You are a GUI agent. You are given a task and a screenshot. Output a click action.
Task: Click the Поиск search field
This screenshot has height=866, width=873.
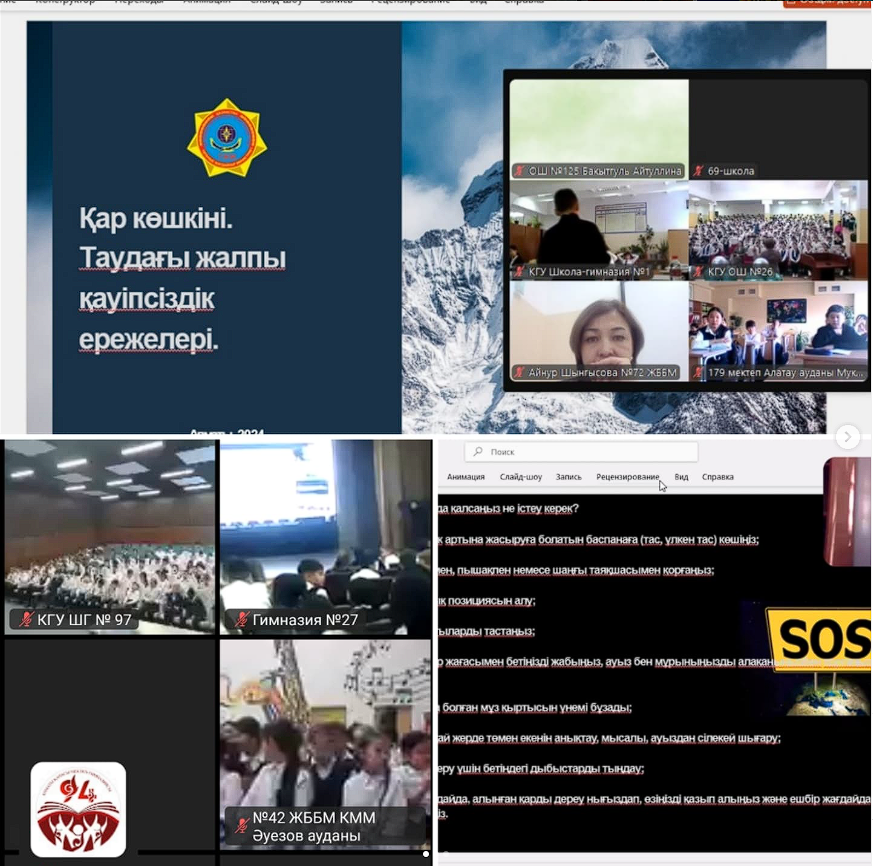[x=581, y=452]
